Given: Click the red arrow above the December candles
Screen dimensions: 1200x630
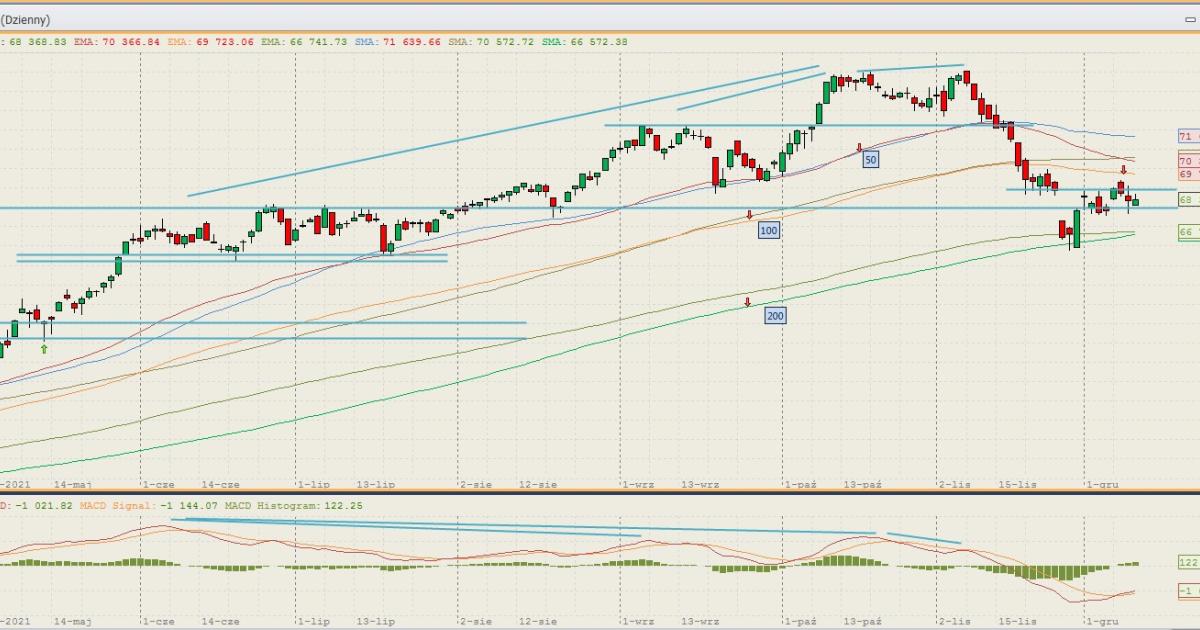Looking at the screenshot, I should pyautogui.click(x=1123, y=171).
